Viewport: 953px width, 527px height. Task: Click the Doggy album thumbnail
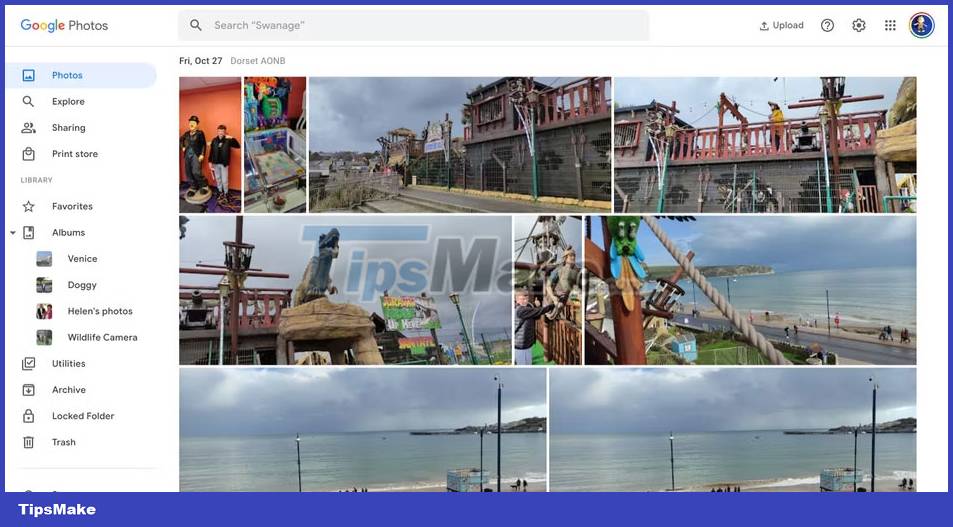point(44,285)
